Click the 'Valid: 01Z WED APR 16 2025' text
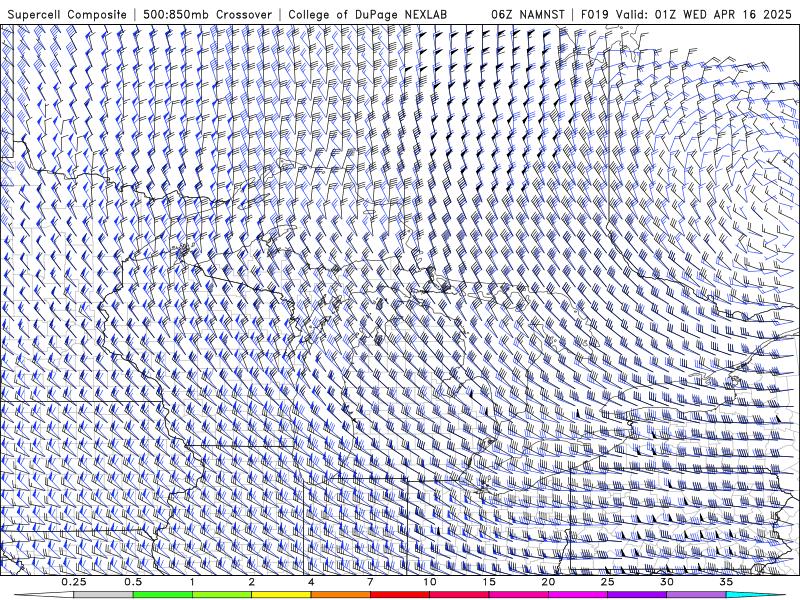Screen dimensions: 800x600 coord(704,15)
